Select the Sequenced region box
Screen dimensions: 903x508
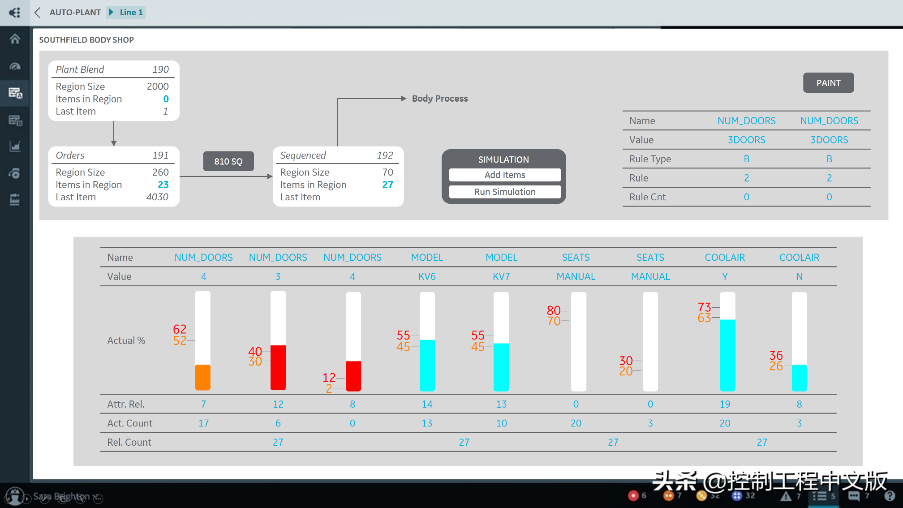(338, 176)
